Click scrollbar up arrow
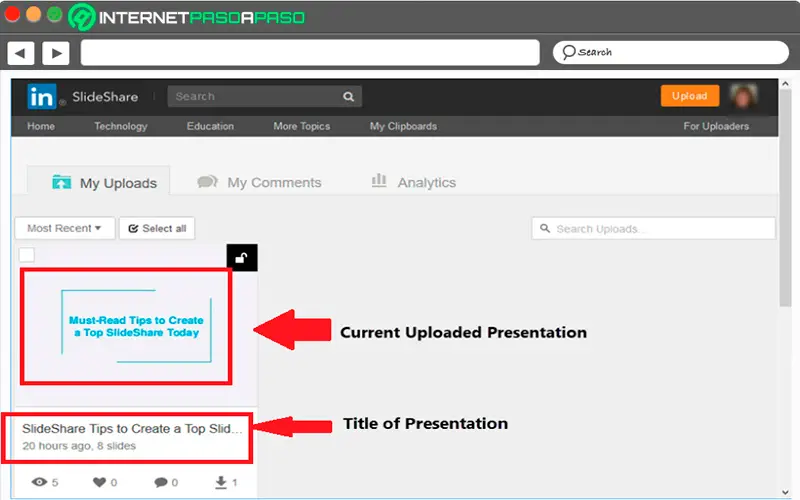 point(785,84)
